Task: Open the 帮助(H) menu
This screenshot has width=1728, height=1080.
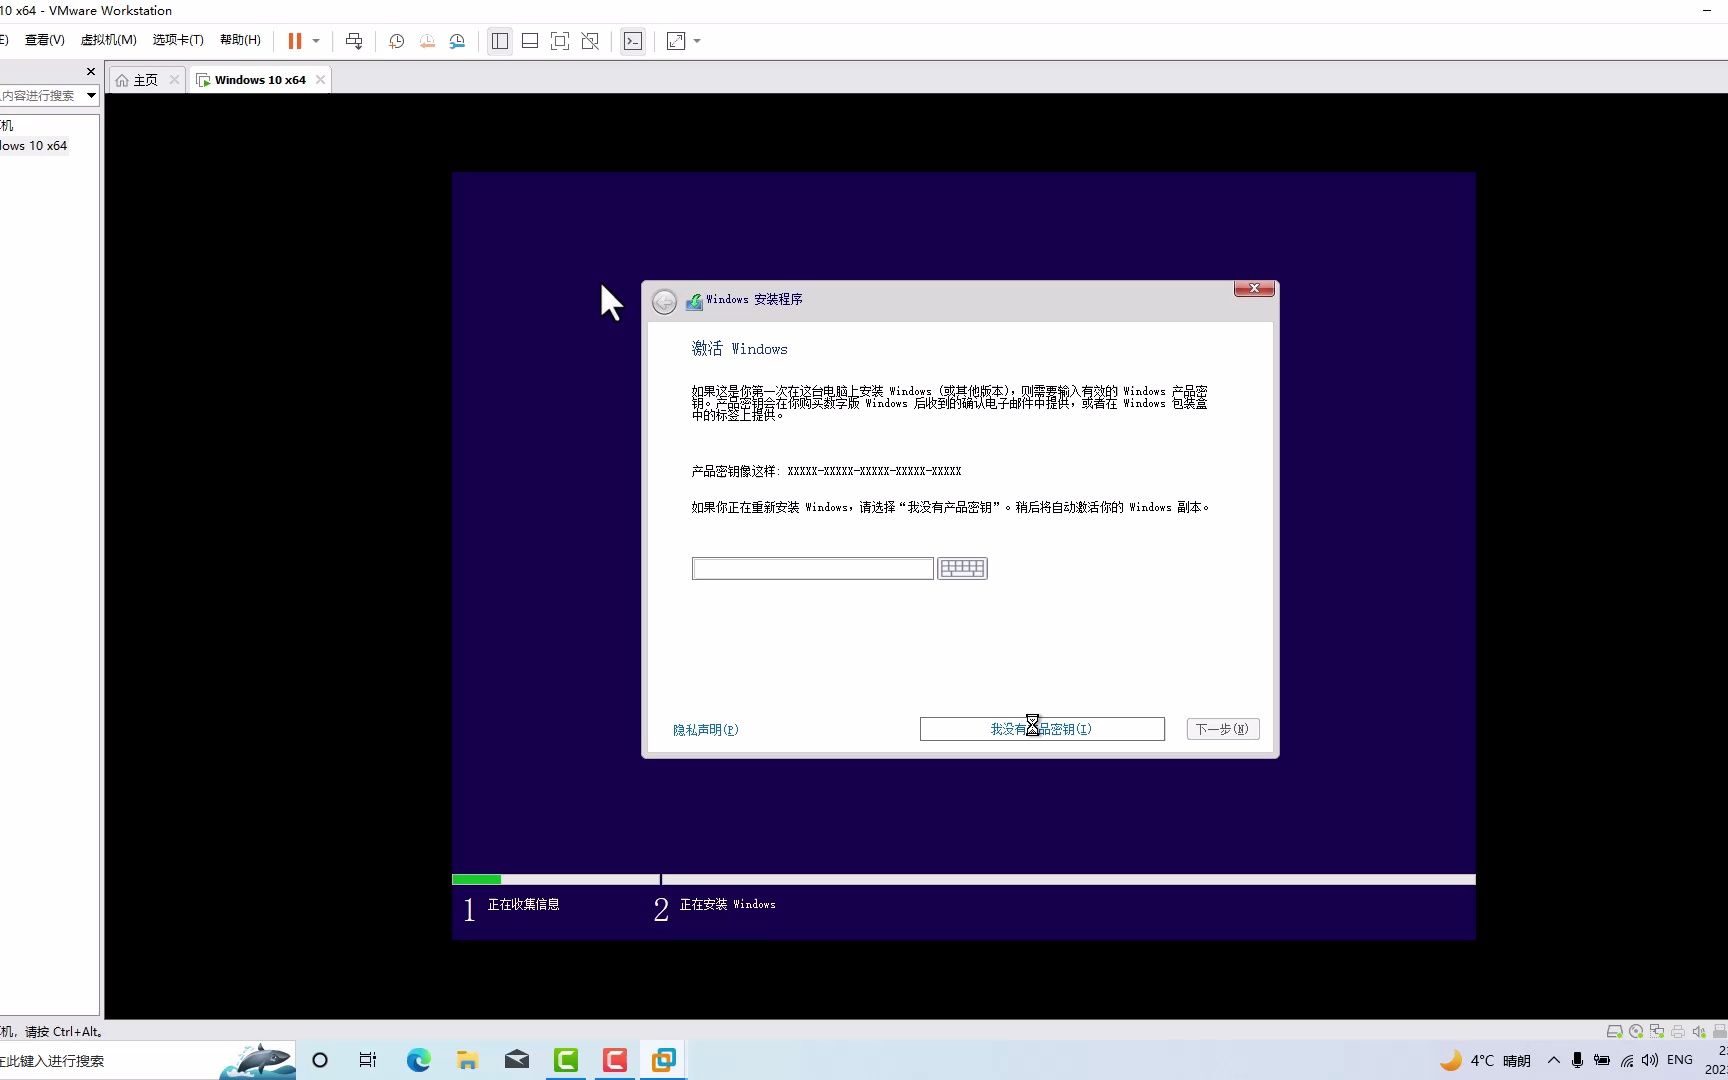Action: pos(240,40)
